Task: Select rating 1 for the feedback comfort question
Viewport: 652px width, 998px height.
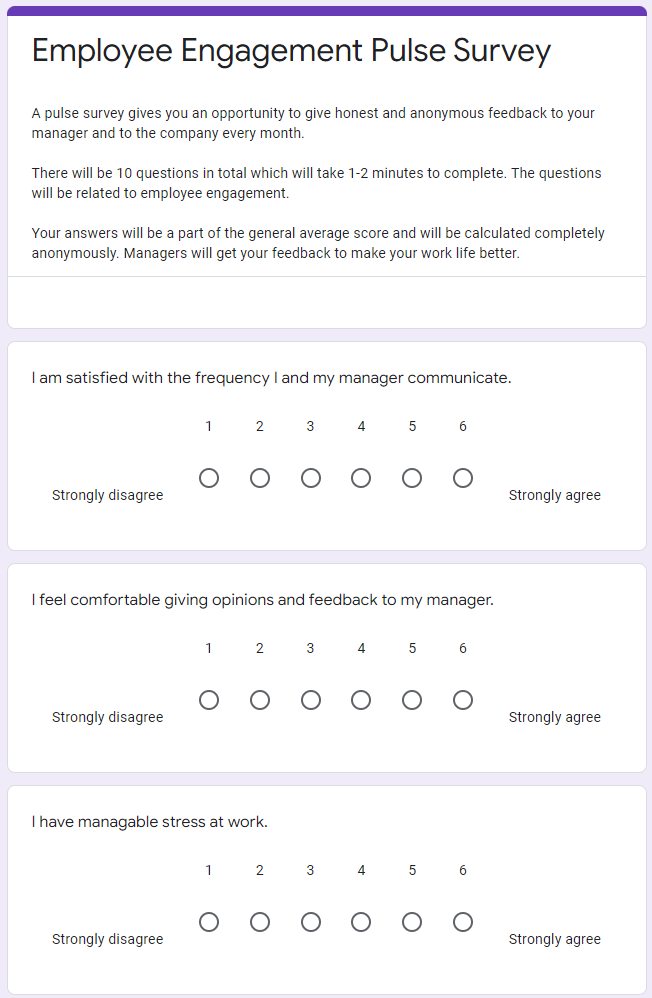Action: pos(209,700)
